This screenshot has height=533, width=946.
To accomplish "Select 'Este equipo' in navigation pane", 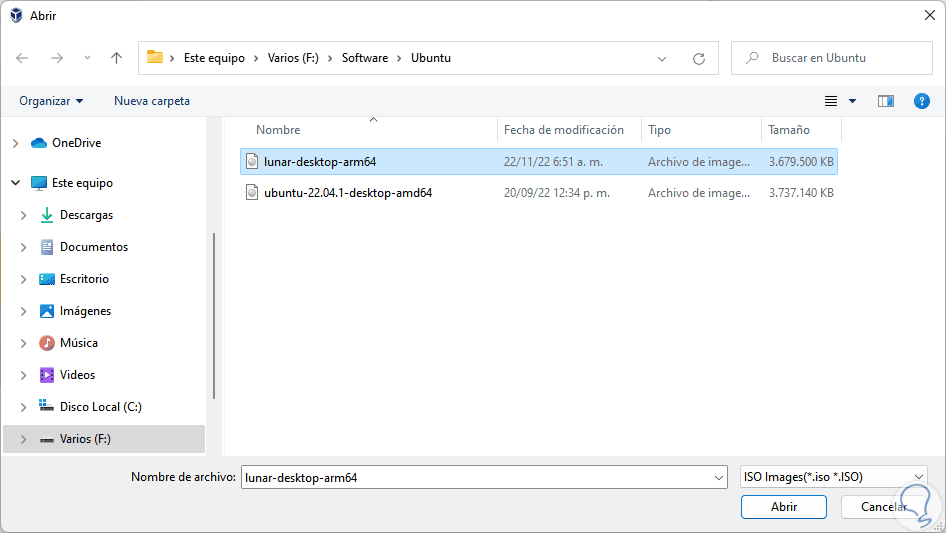I will 82,183.
